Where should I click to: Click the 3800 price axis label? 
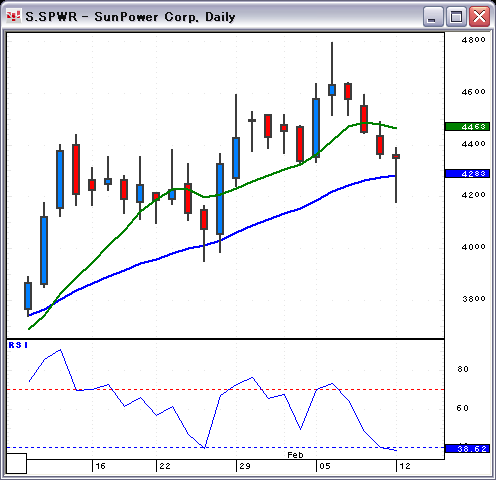tap(473, 299)
